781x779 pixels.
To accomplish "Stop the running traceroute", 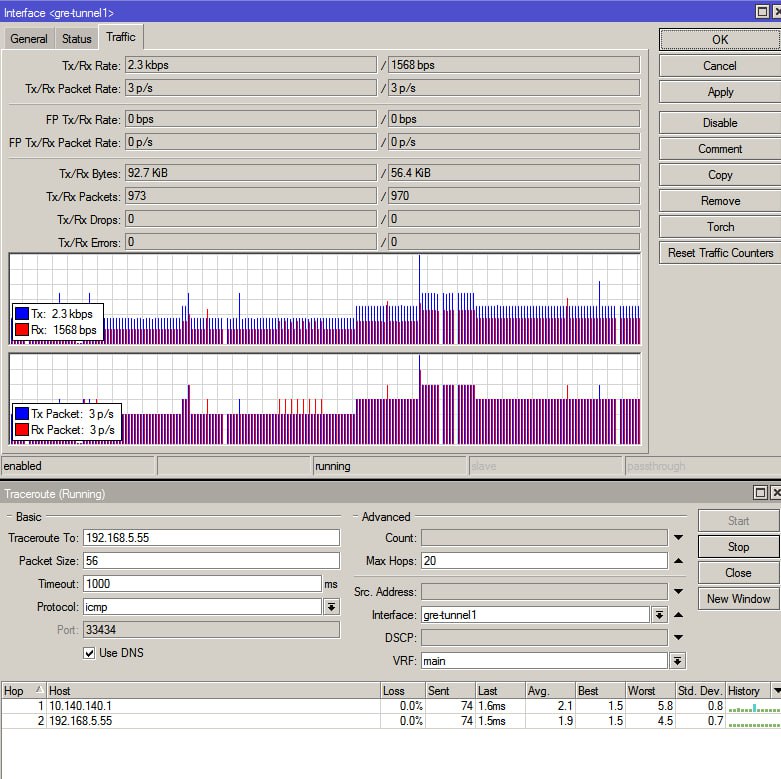I will [x=738, y=547].
